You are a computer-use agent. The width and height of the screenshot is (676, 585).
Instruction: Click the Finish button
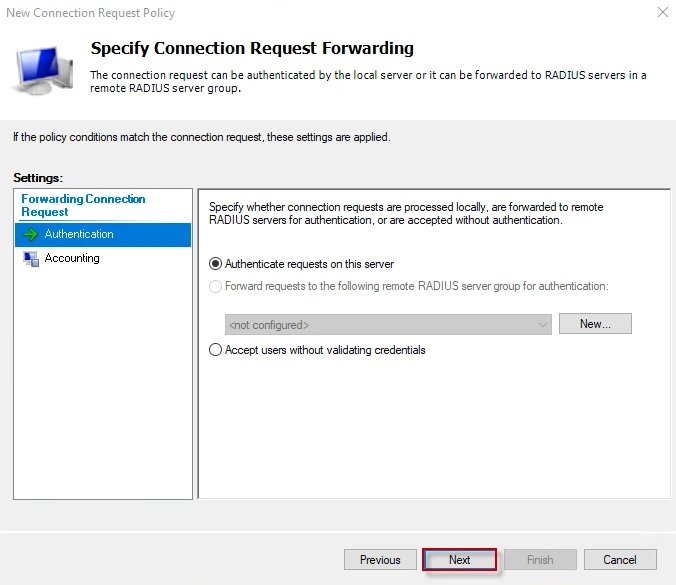tap(540, 560)
